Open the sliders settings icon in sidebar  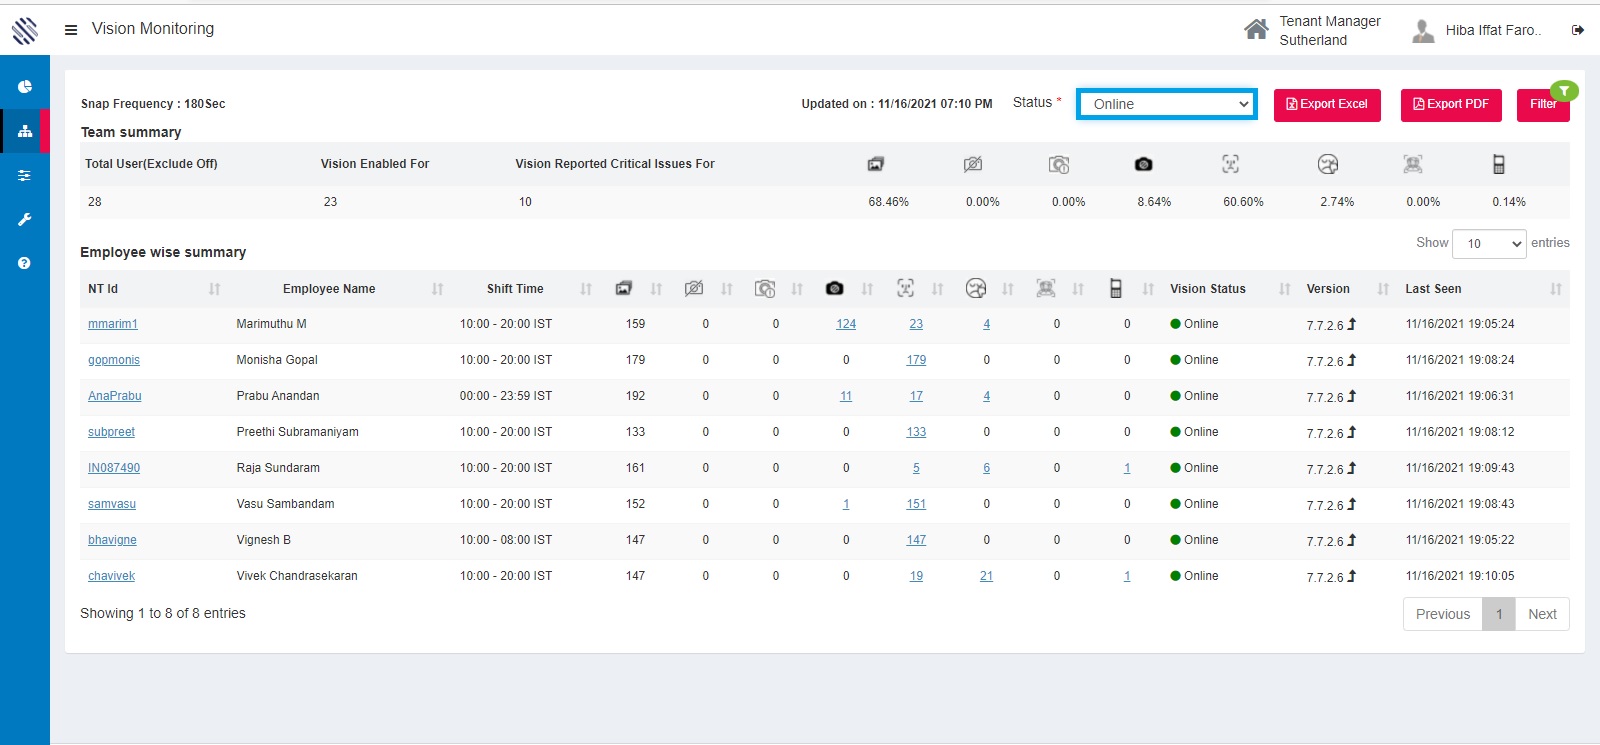click(x=25, y=176)
